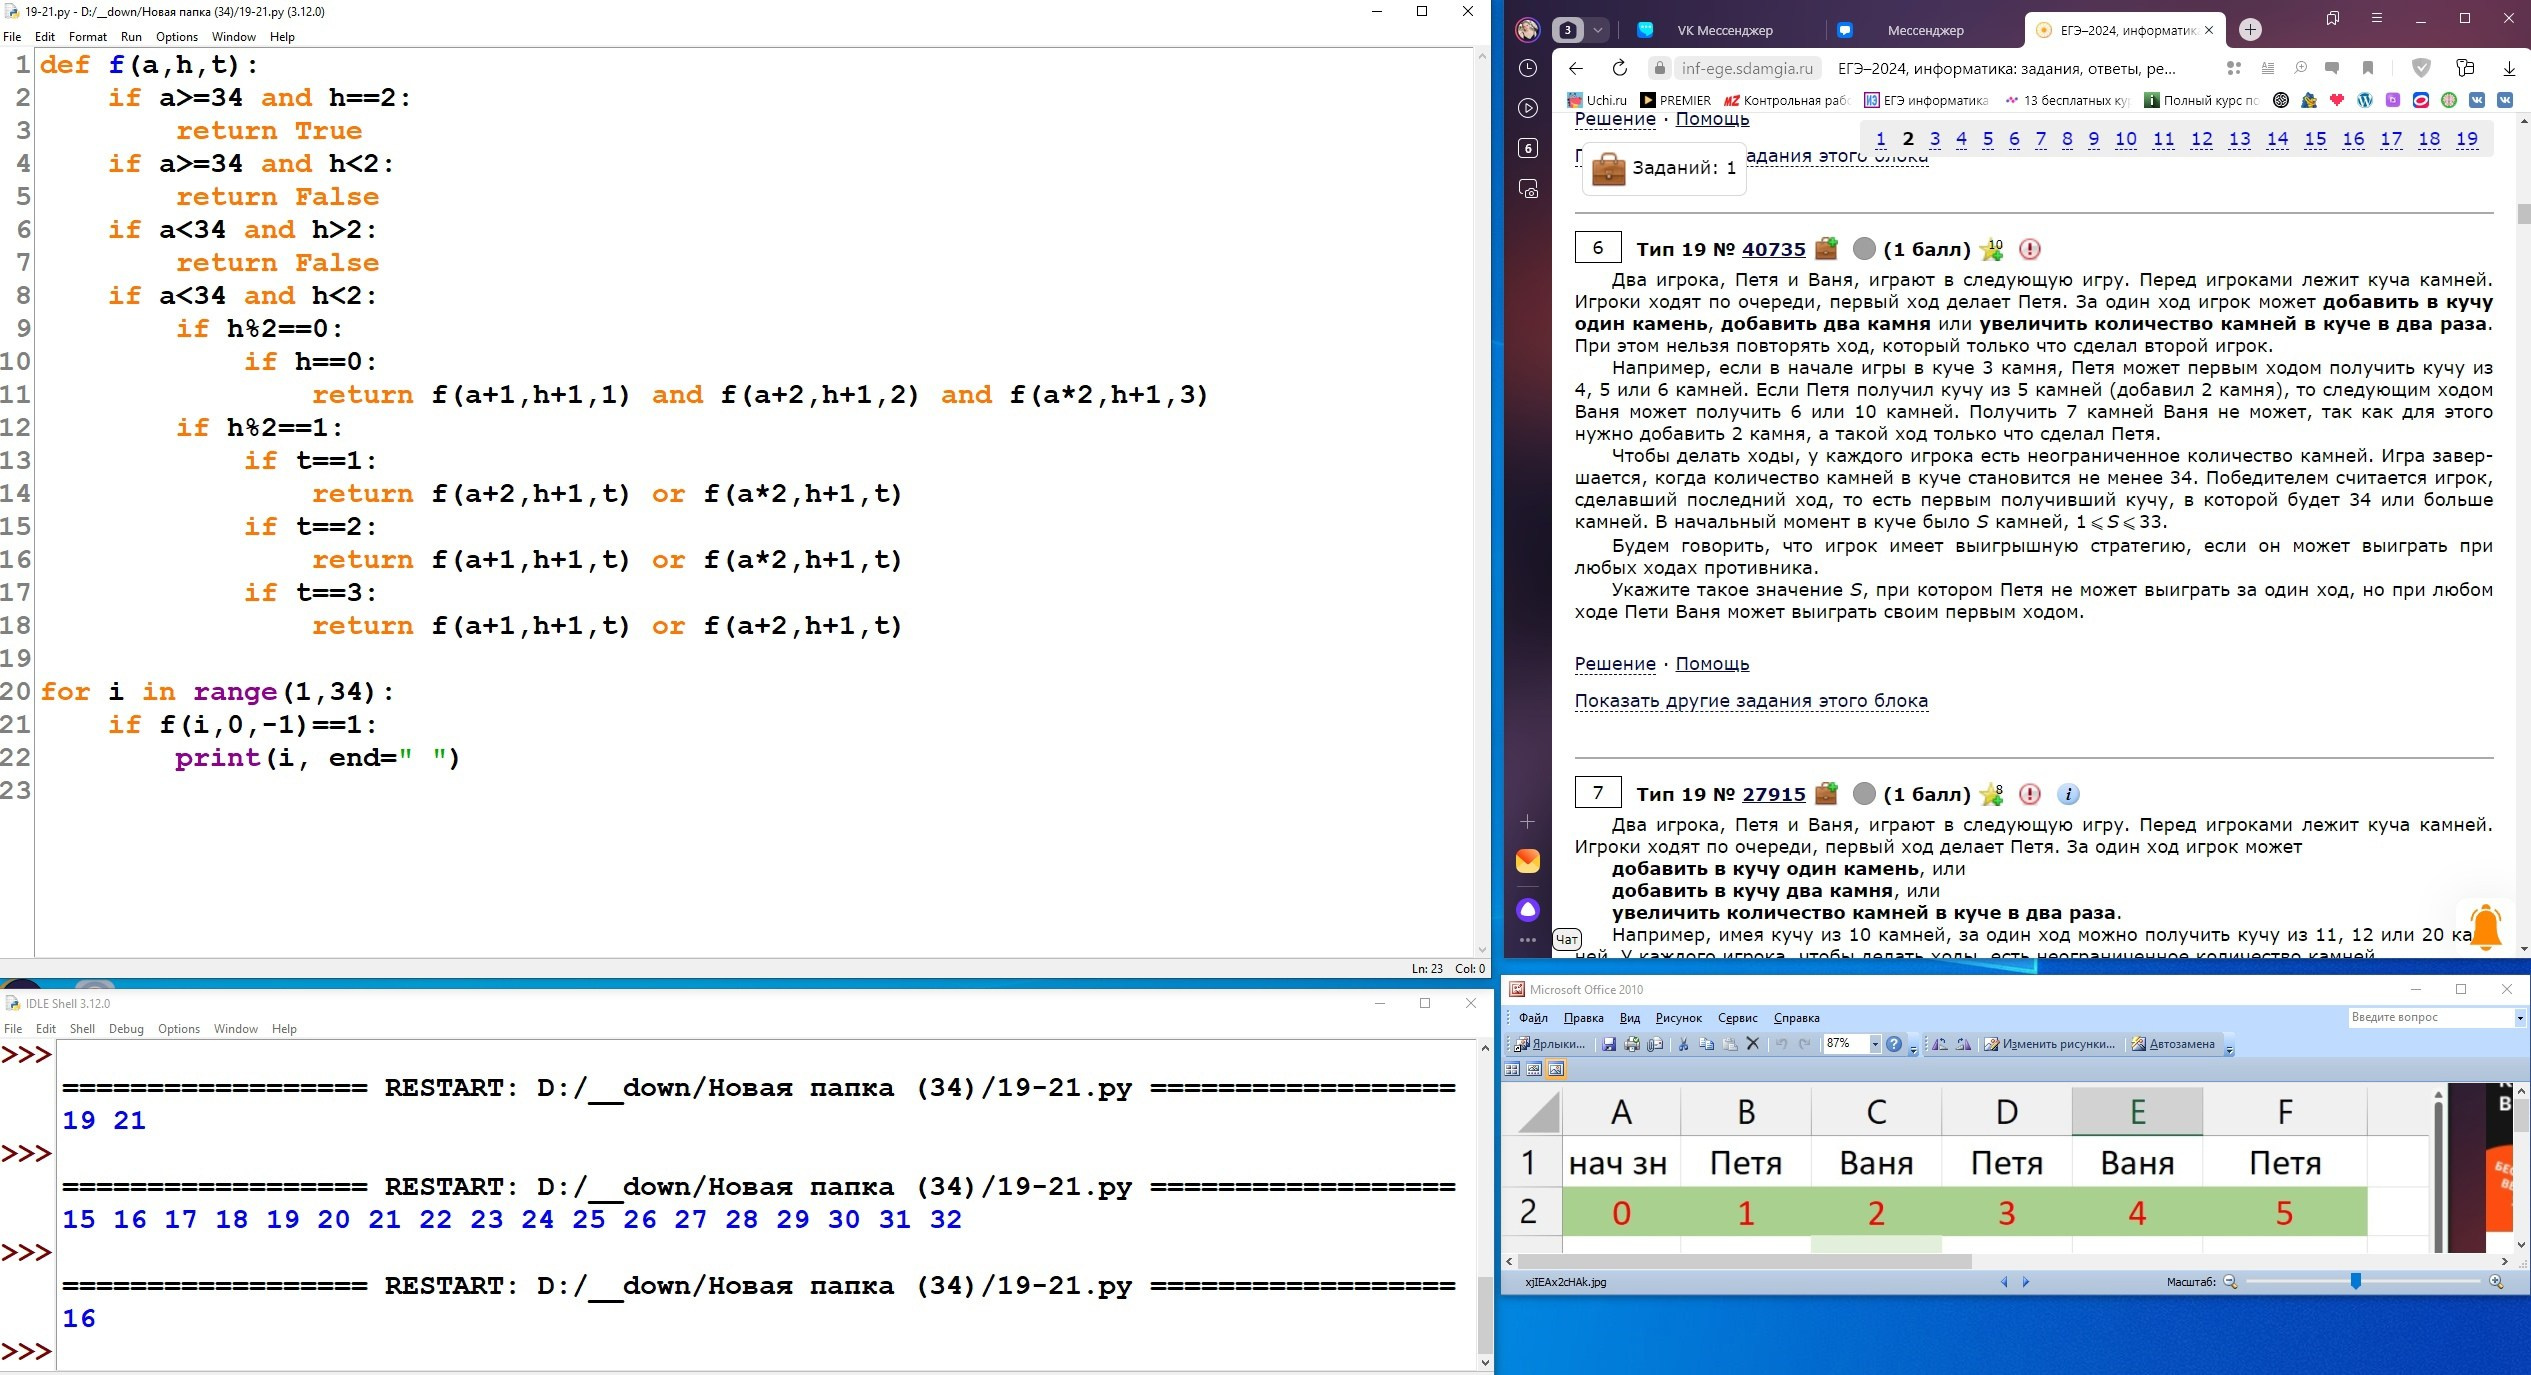Switch to VK Мессенджер tab
2531x1375 pixels.
(1724, 30)
